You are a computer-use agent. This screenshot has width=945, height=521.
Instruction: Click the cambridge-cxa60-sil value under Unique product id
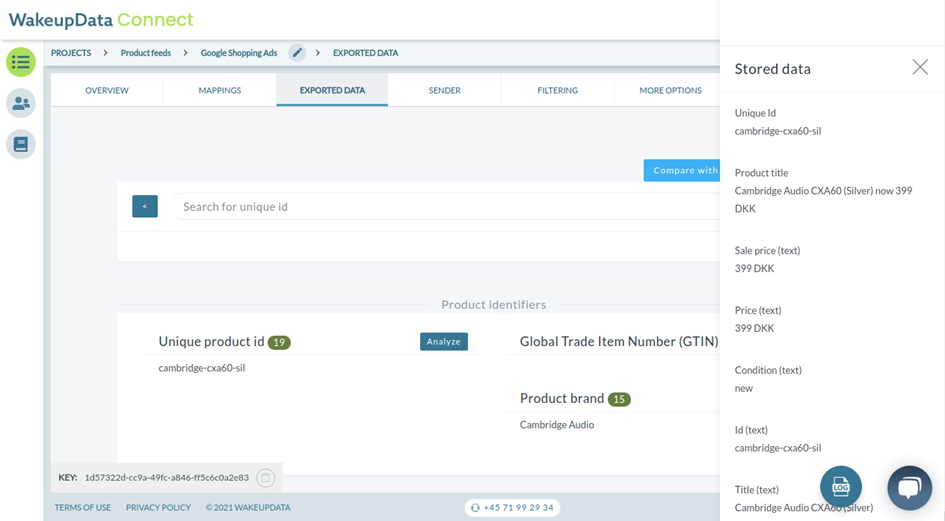[x=202, y=368]
